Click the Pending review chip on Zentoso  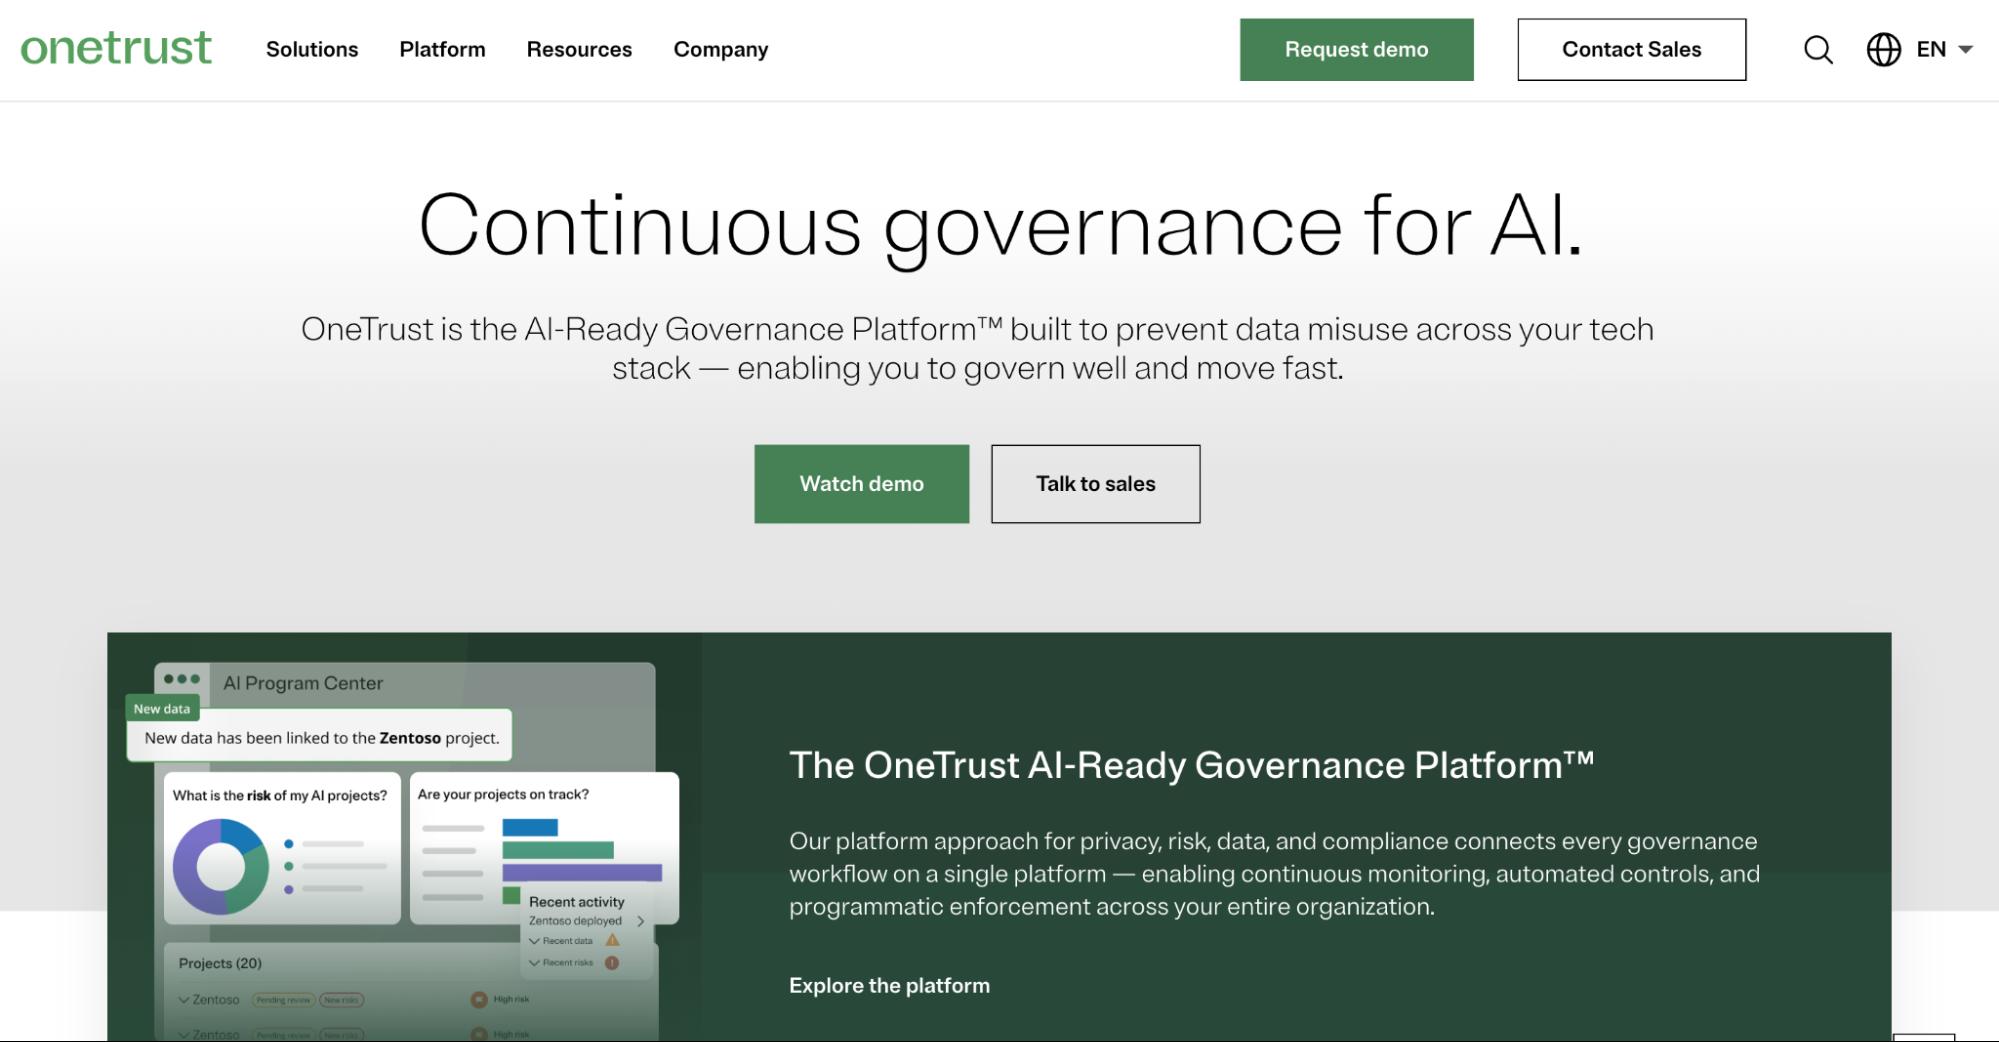coord(282,1000)
